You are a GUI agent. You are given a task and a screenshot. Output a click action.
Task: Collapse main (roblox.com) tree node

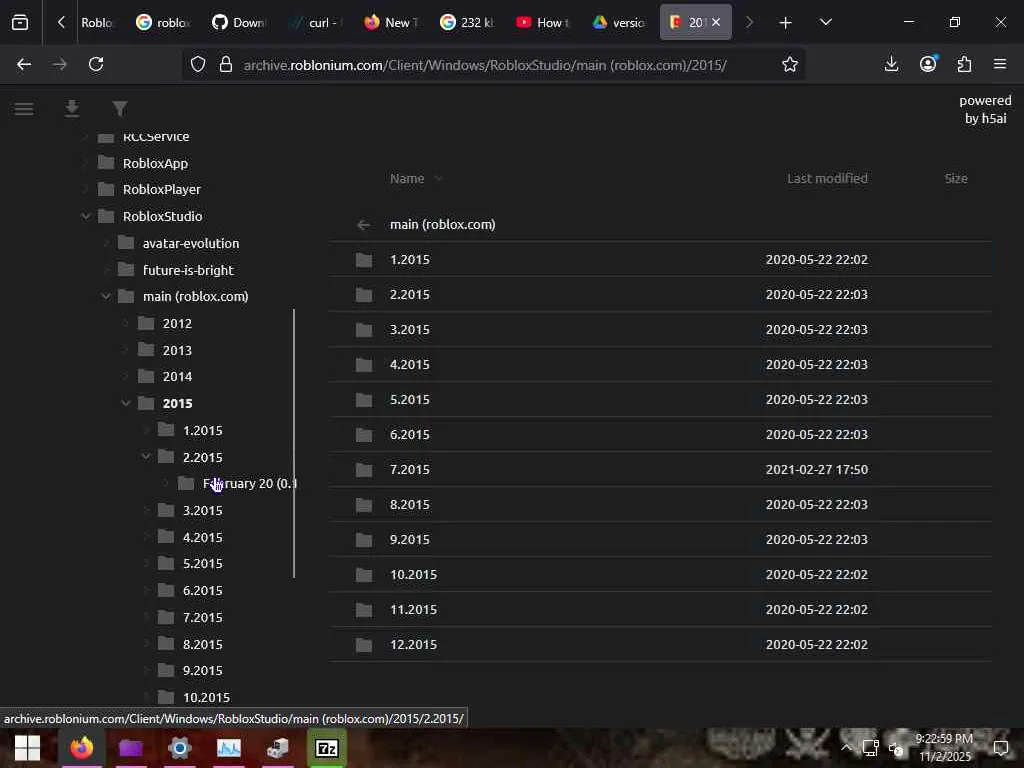tap(106, 296)
